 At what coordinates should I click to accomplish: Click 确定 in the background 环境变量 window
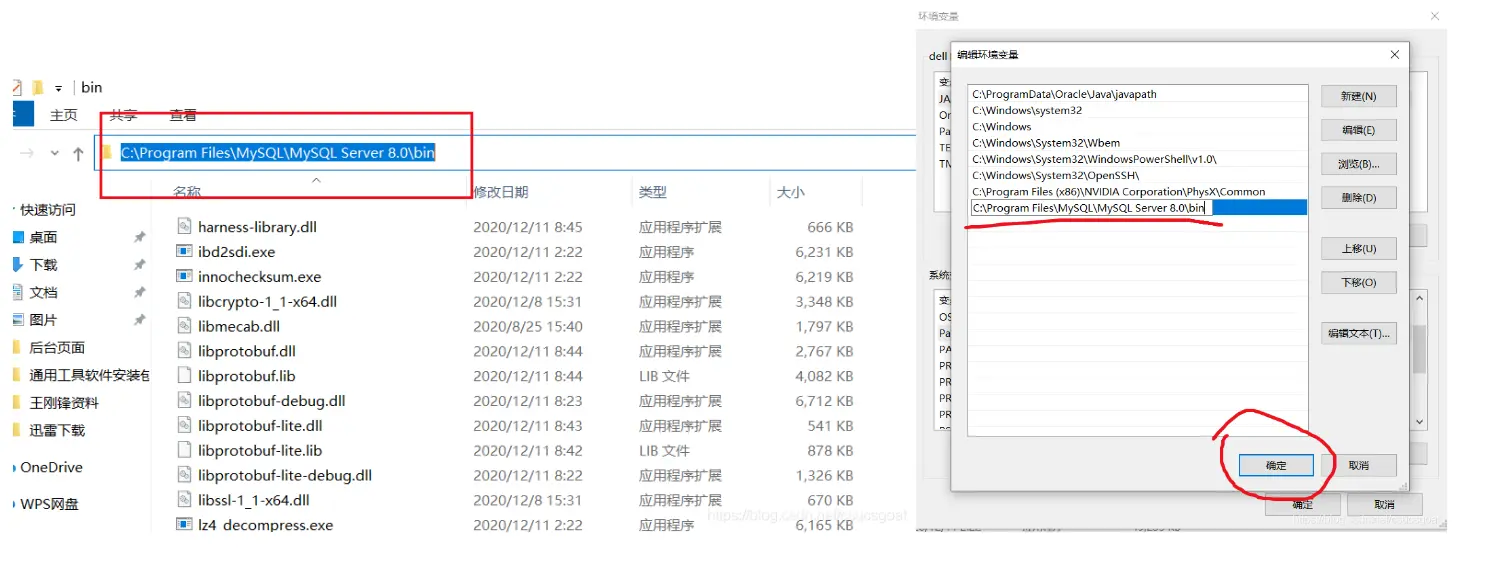pyautogui.click(x=1302, y=505)
